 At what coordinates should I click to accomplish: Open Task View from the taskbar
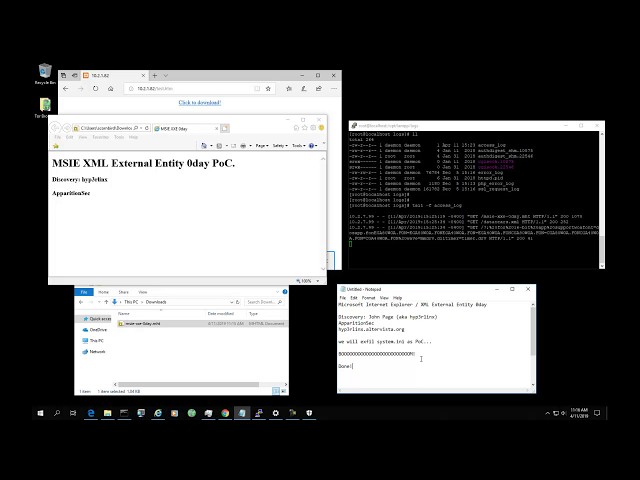tap(73, 413)
